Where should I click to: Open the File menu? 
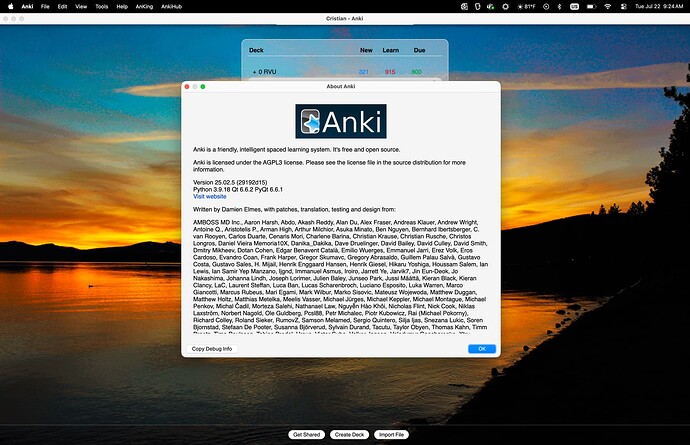click(x=45, y=7)
